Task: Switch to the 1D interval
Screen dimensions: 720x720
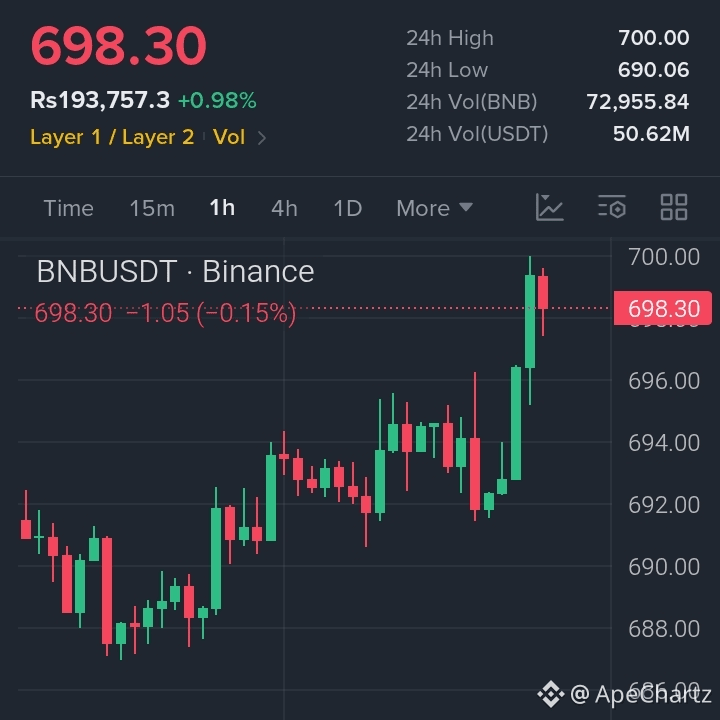Action: [x=348, y=208]
